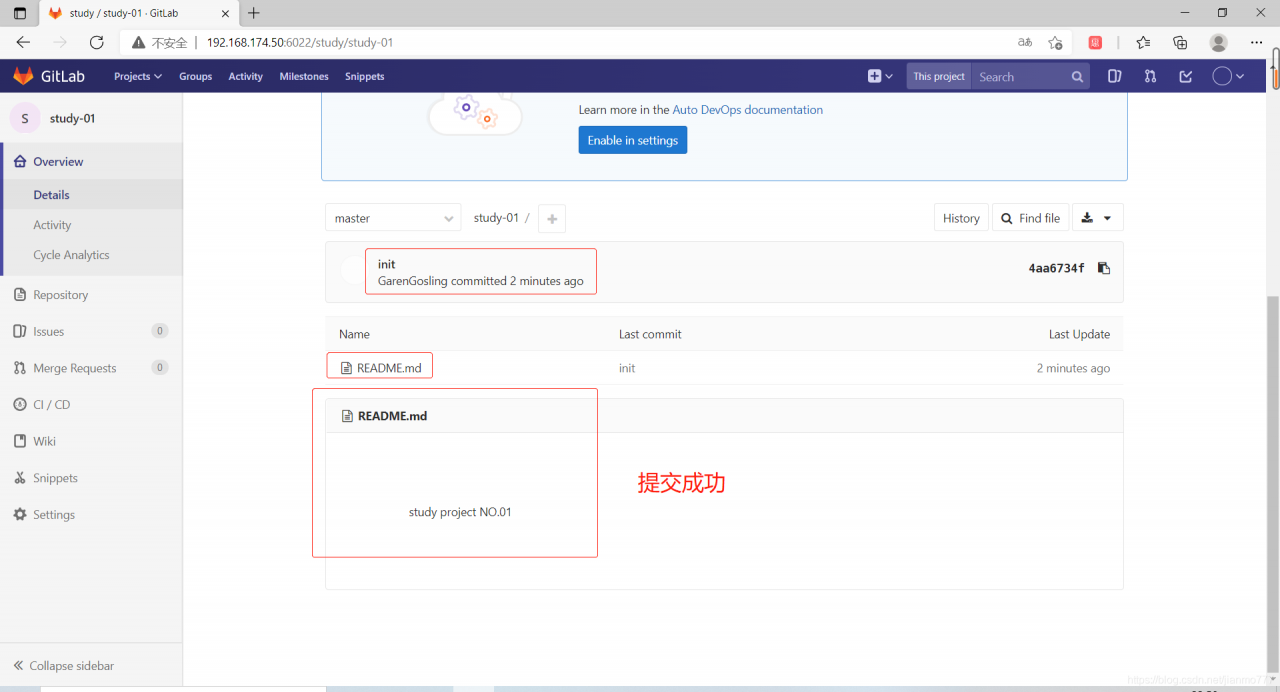Viewport: 1280px width, 692px height.
Task: Click the browser address bar URL
Action: point(300,43)
